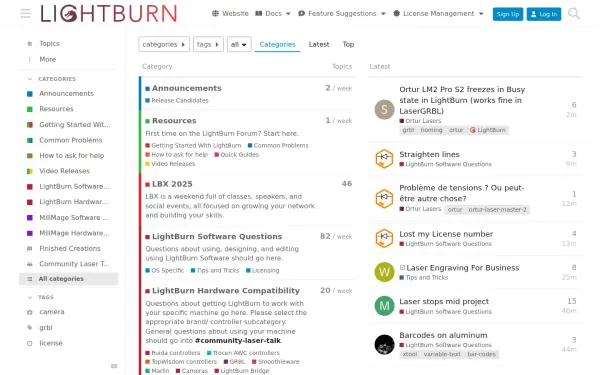Open Common Problems in the sidebar
Viewport: 600px width, 375px height.
click(70, 140)
